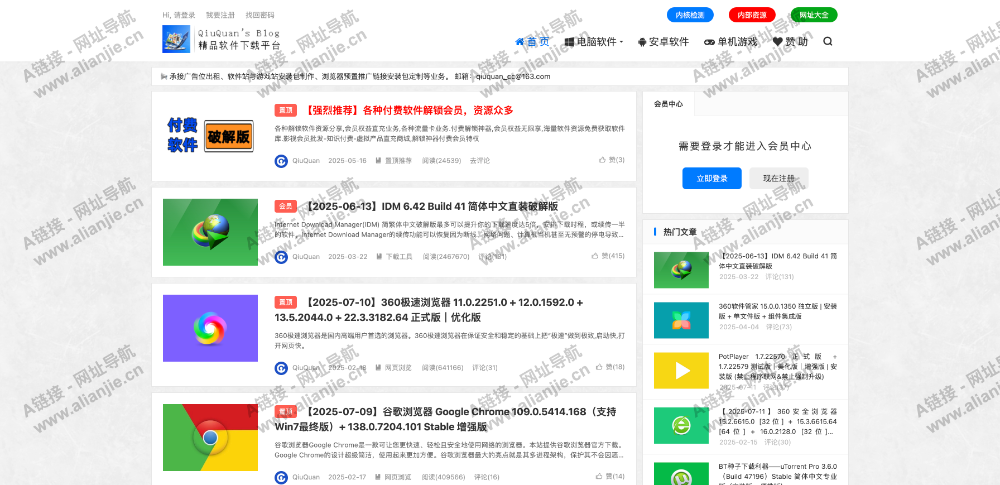
Task: Open the search magnifier icon in the navigation bar
Action: click(x=828, y=41)
